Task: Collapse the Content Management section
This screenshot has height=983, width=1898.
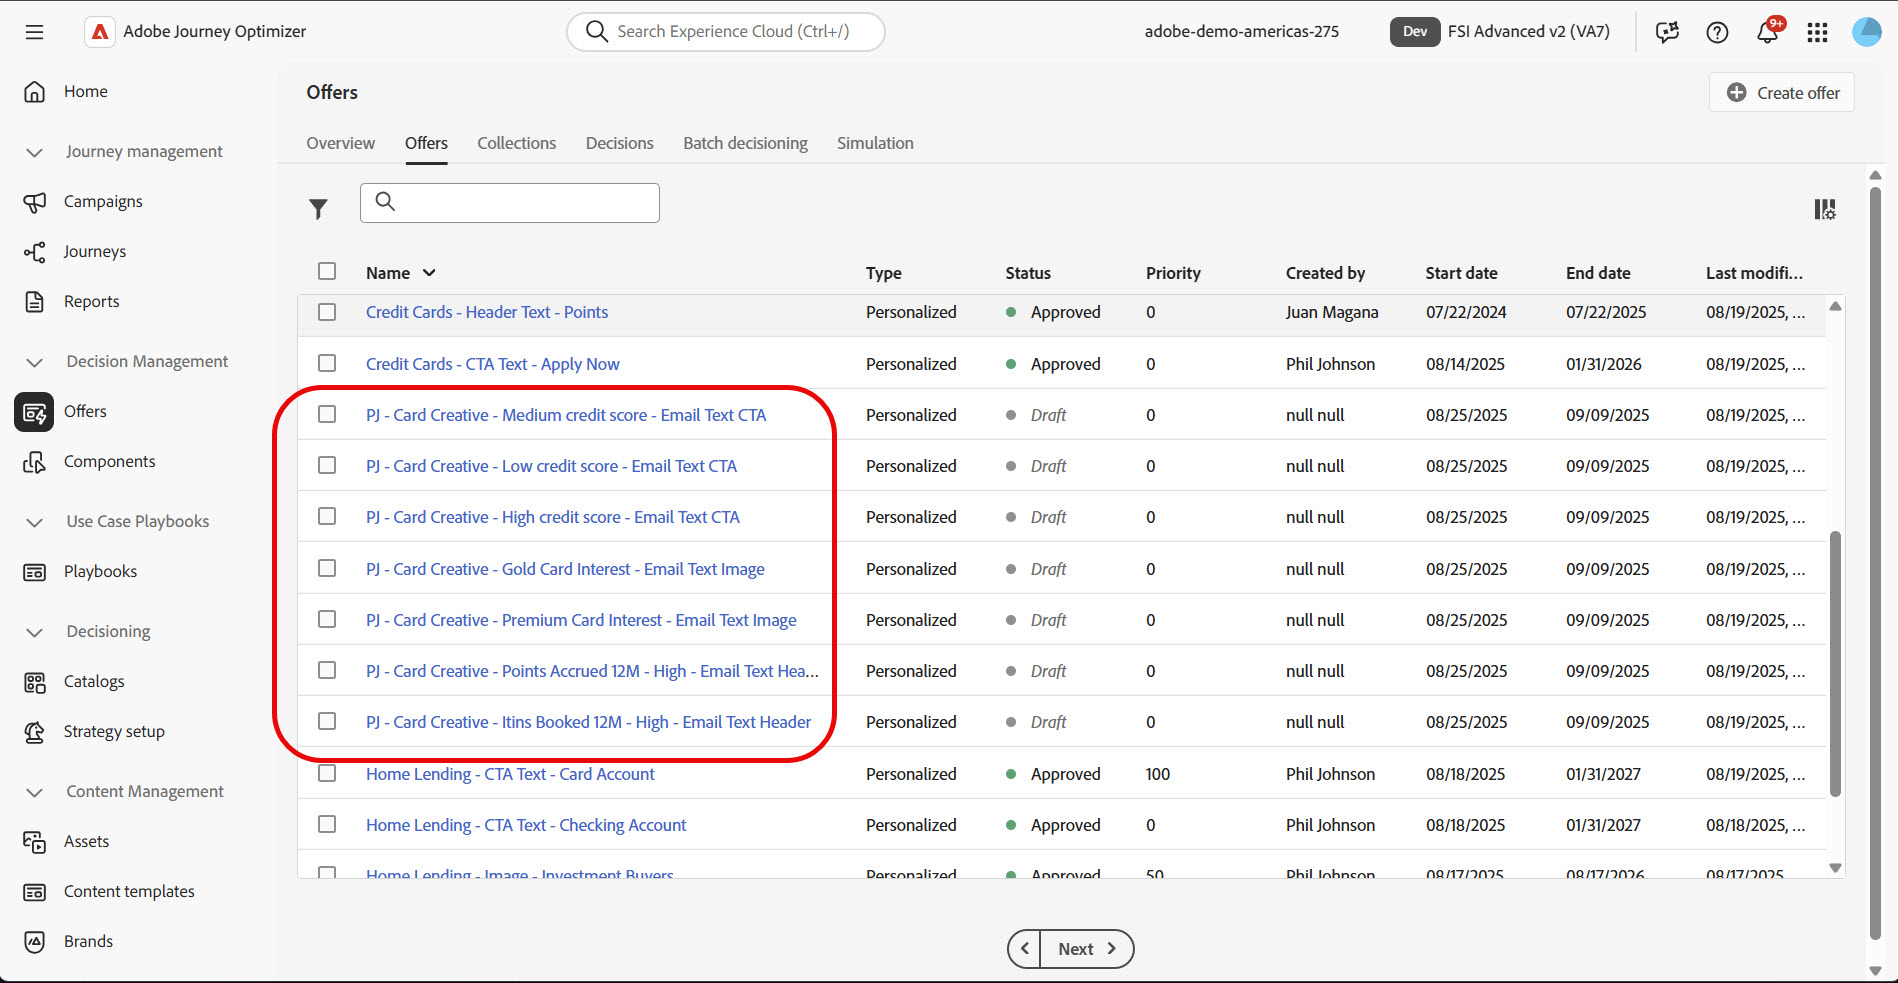Action: pyautogui.click(x=35, y=792)
